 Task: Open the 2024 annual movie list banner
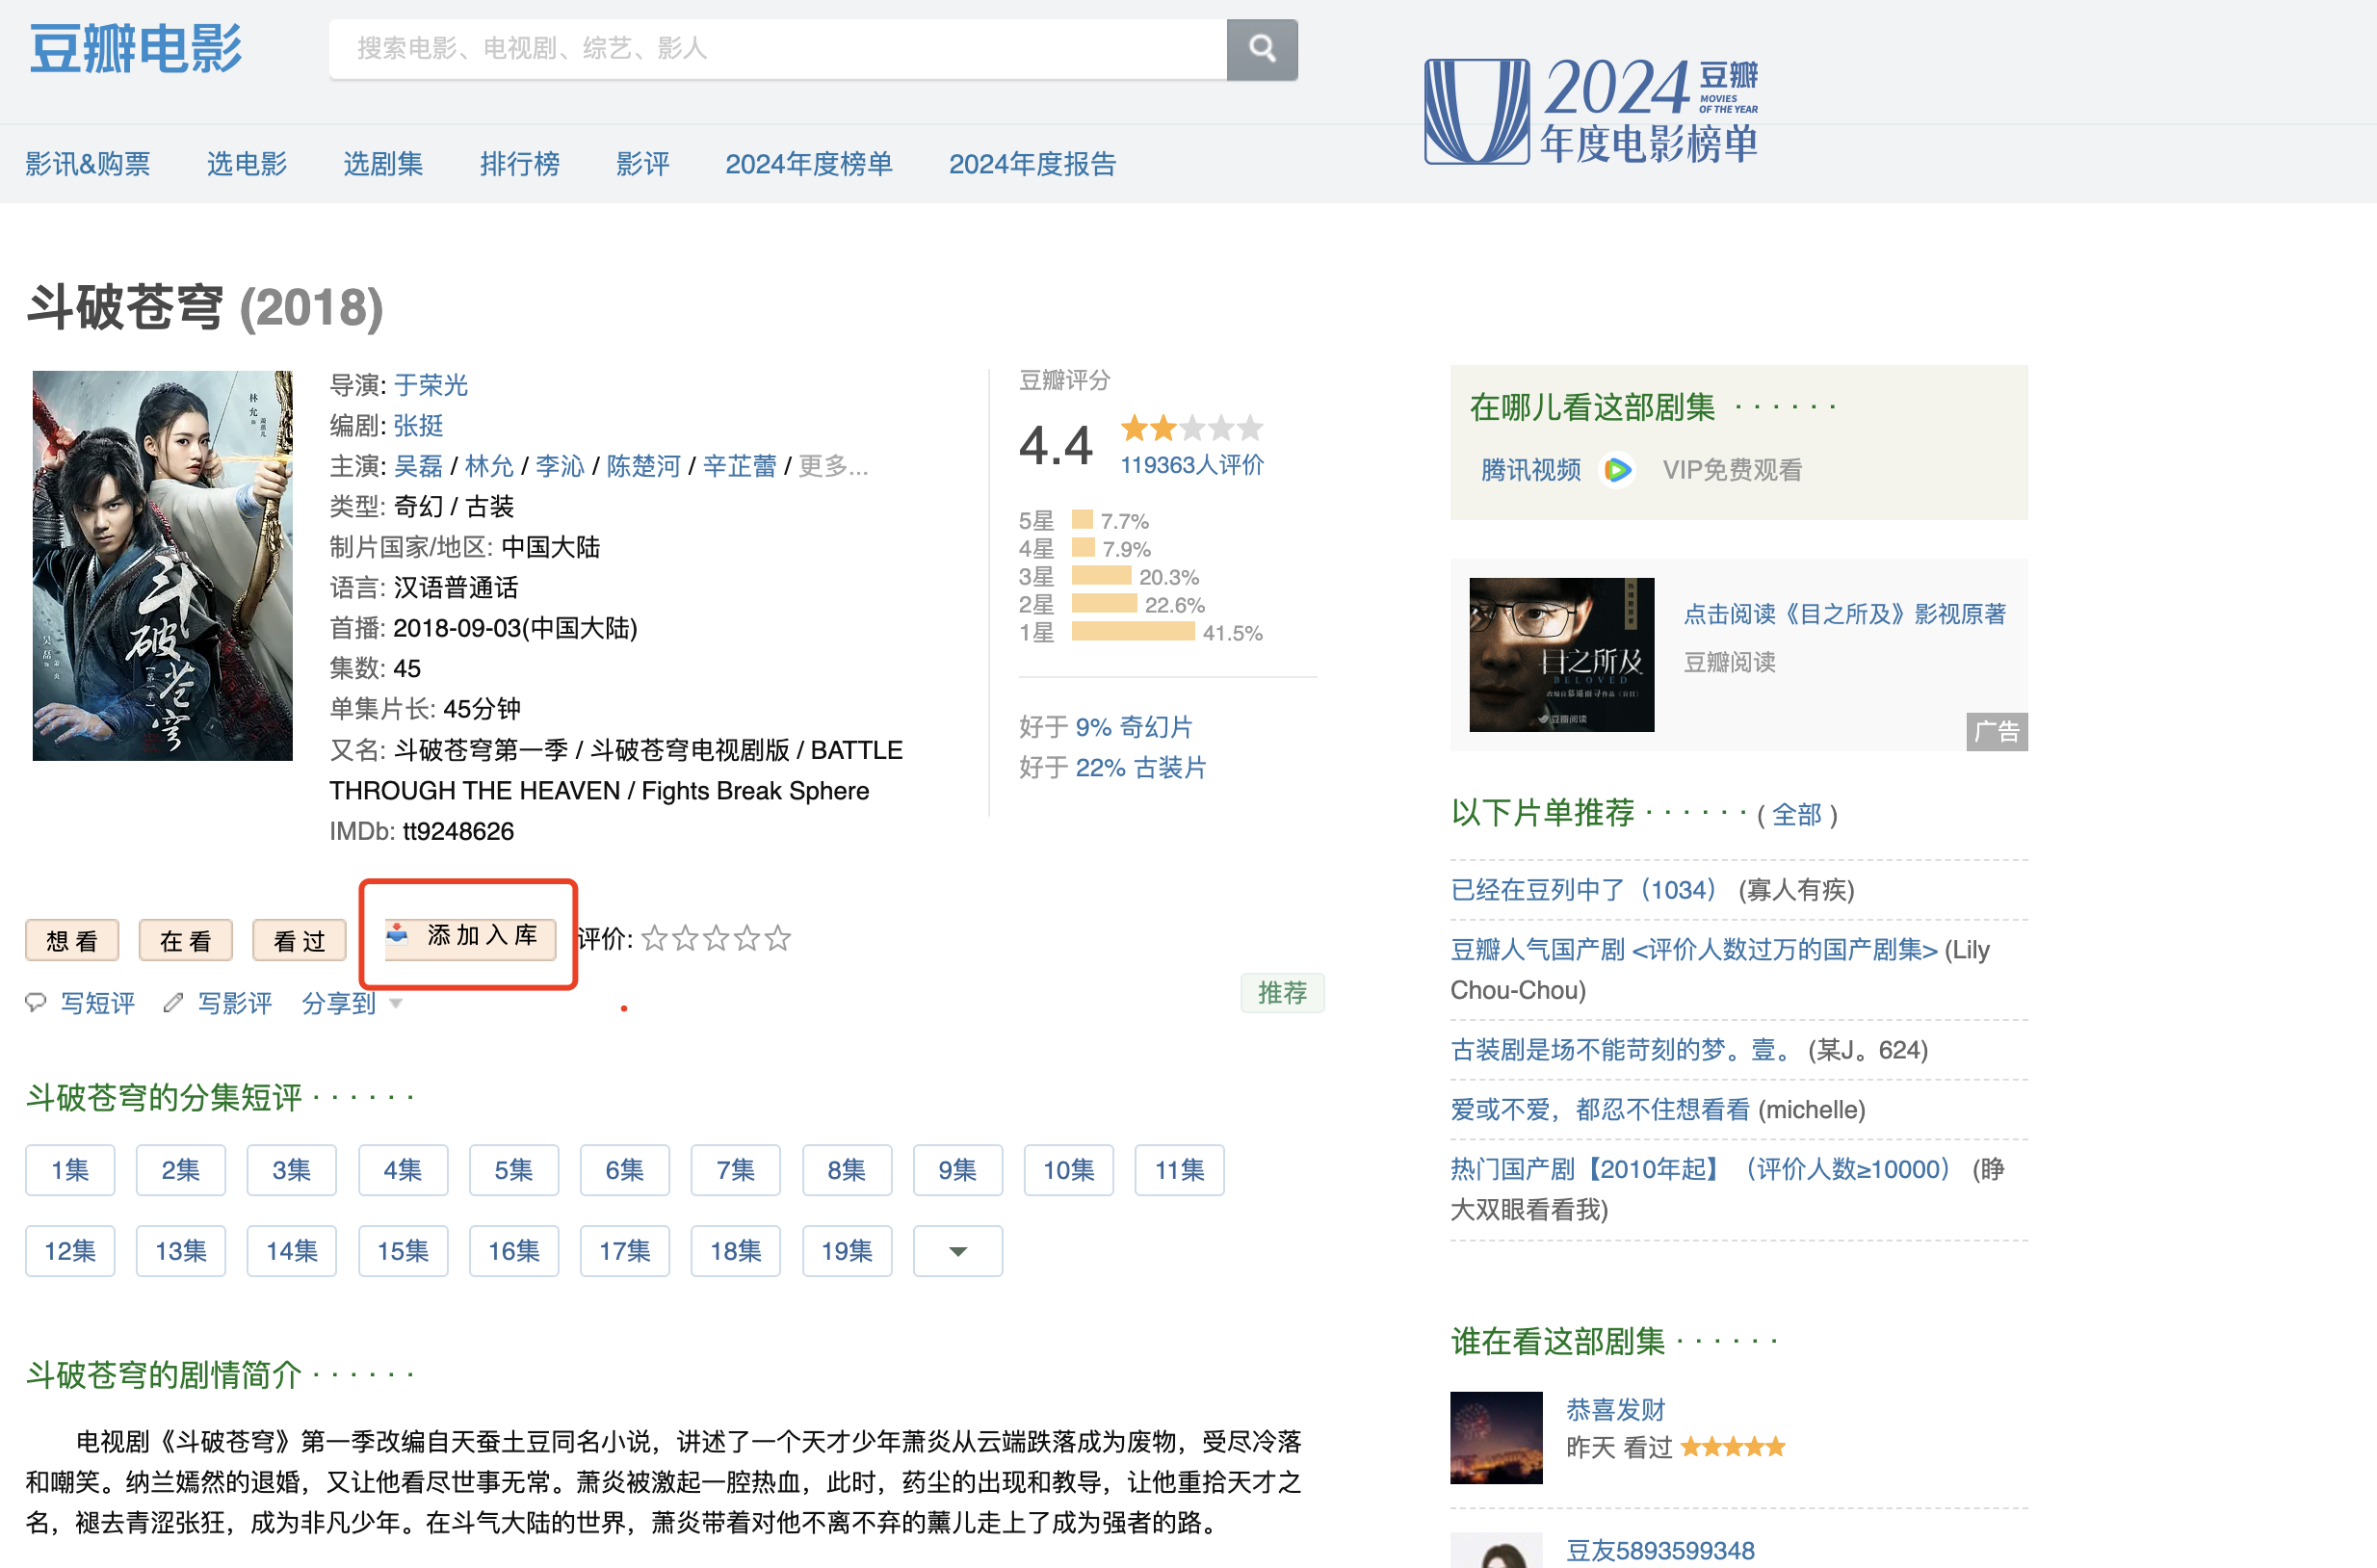click(x=1591, y=110)
